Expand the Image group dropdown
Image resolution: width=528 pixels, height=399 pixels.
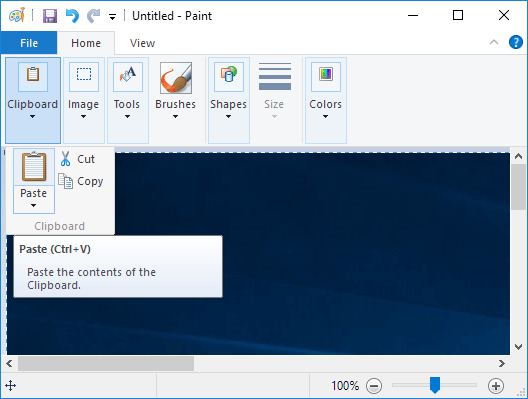click(x=84, y=100)
